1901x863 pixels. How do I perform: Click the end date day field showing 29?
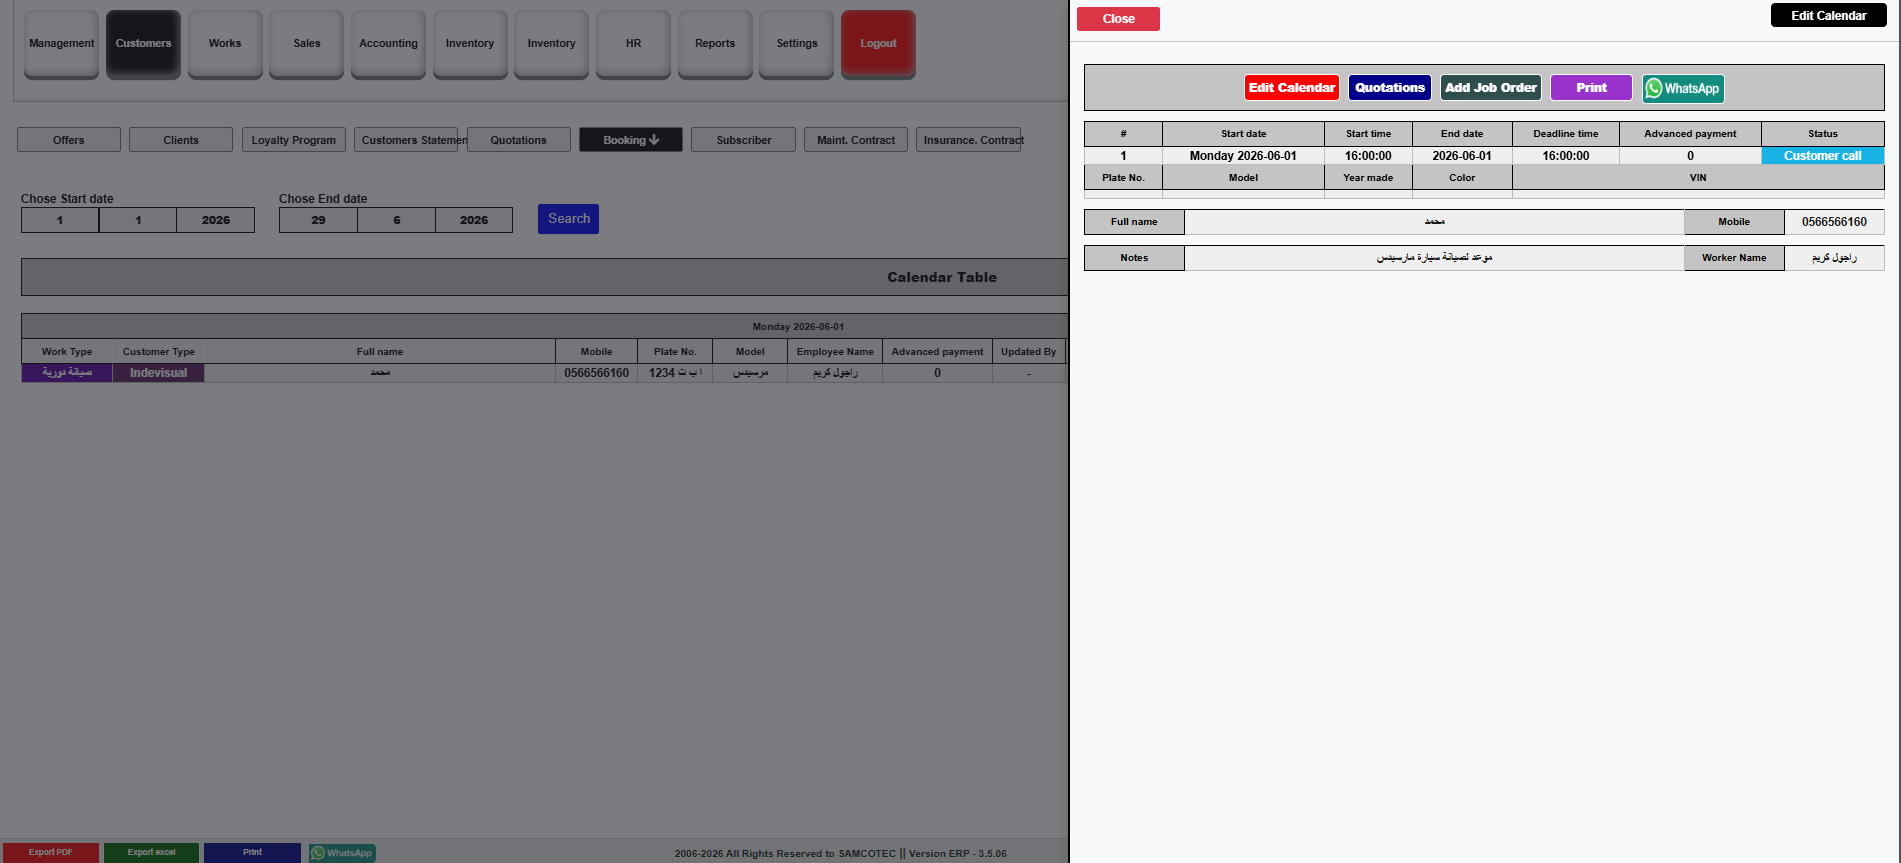coord(318,220)
